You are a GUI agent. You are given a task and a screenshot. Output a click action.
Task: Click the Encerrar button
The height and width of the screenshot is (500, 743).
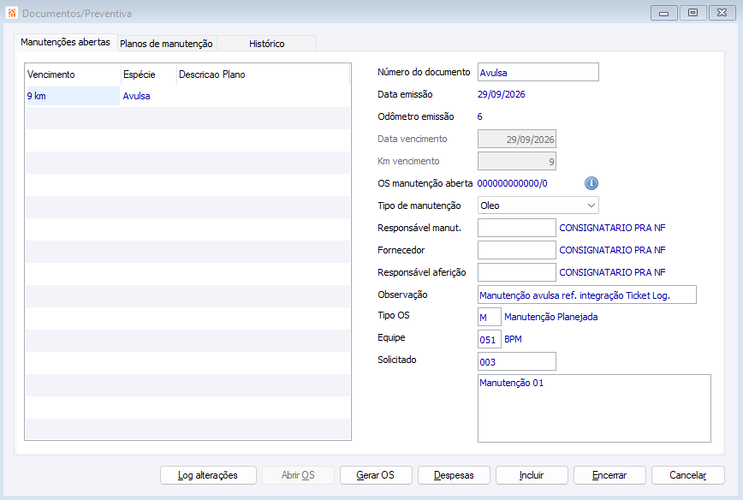point(609,475)
